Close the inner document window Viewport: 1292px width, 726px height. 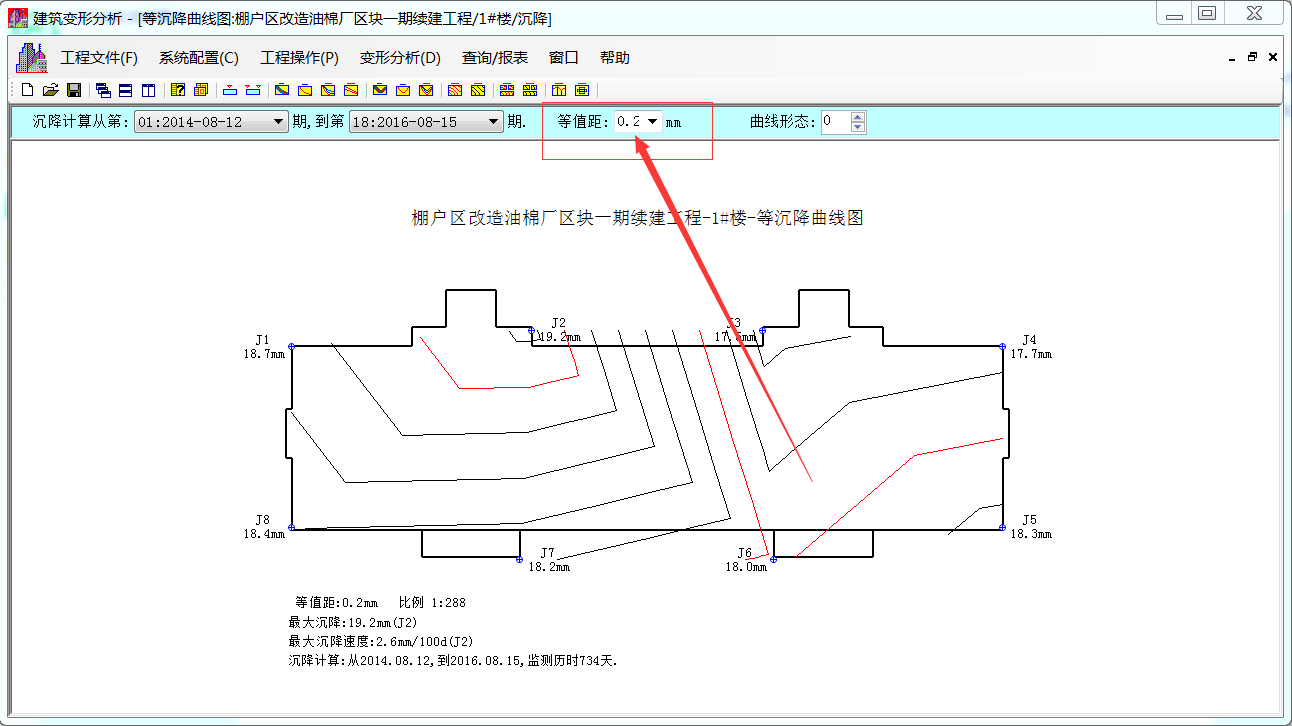pyautogui.click(x=1273, y=58)
